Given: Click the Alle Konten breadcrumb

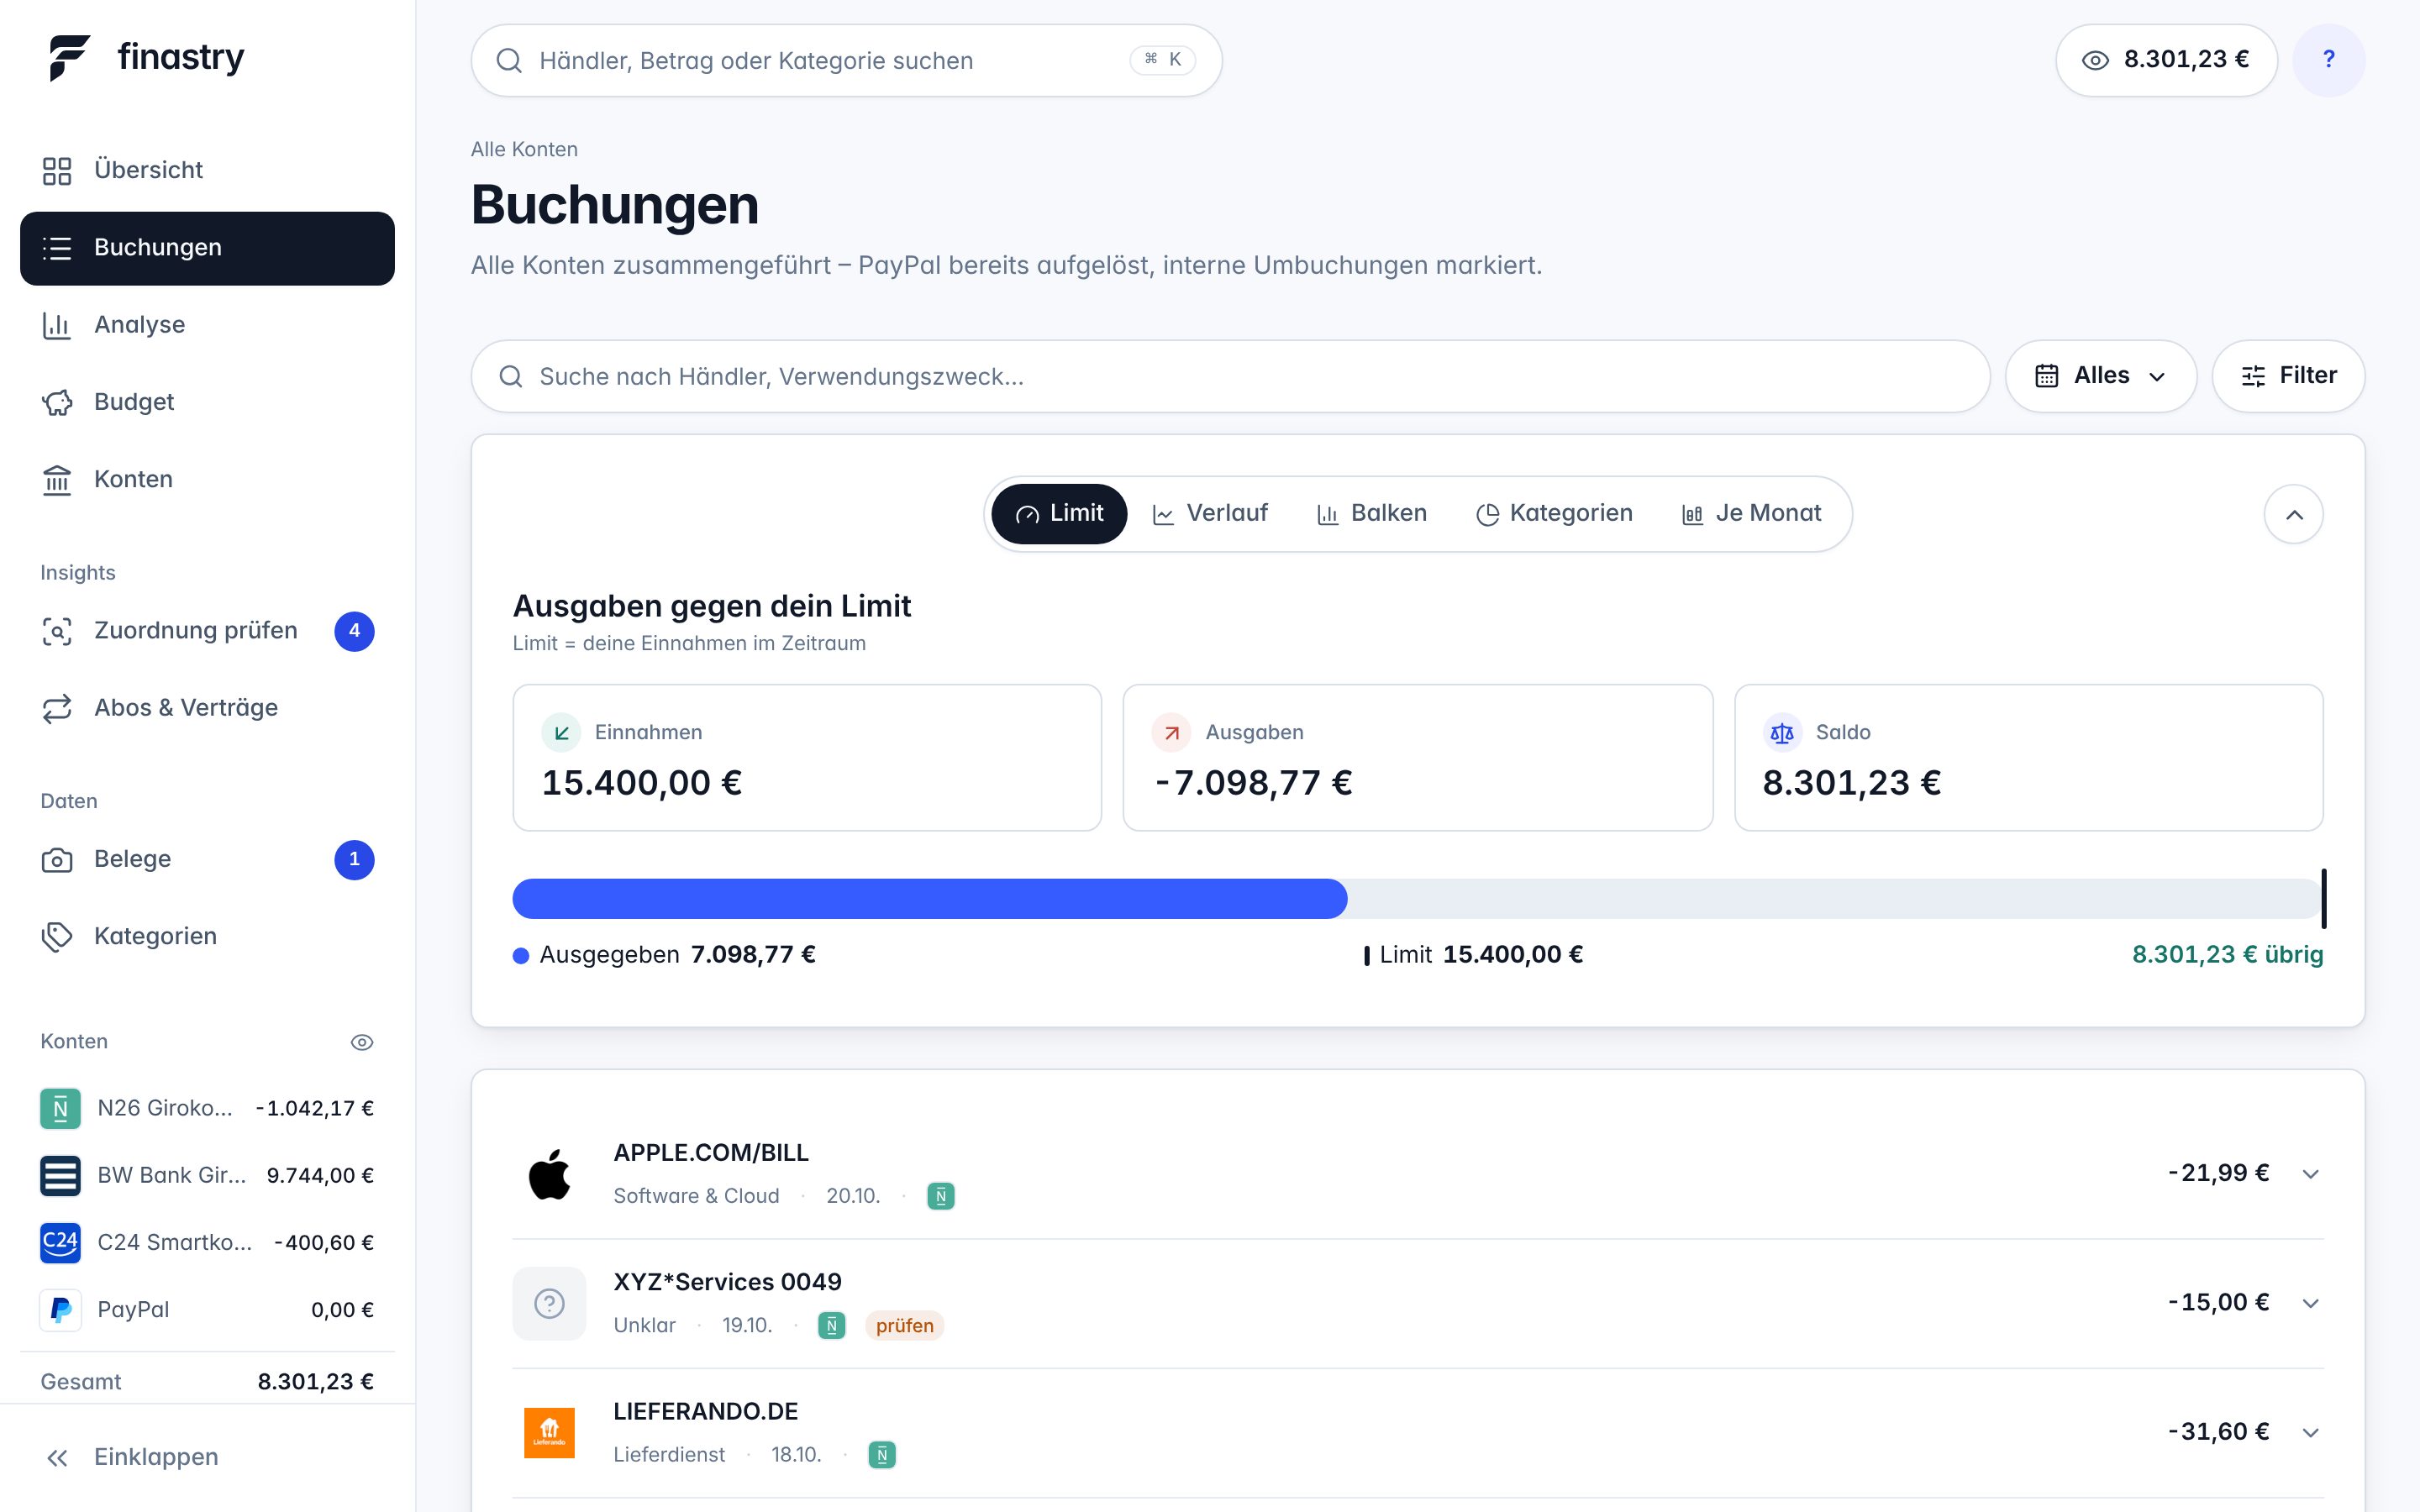Looking at the screenshot, I should coord(524,149).
